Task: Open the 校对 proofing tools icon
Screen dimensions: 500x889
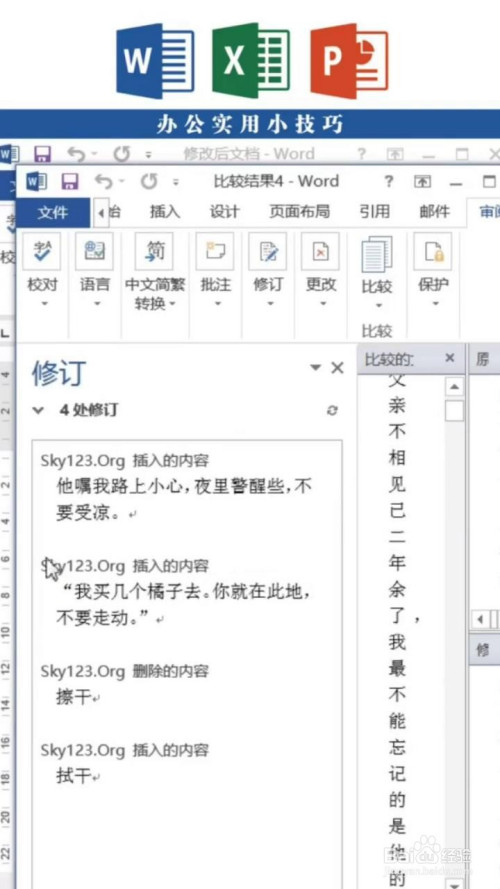Action: 43,251
